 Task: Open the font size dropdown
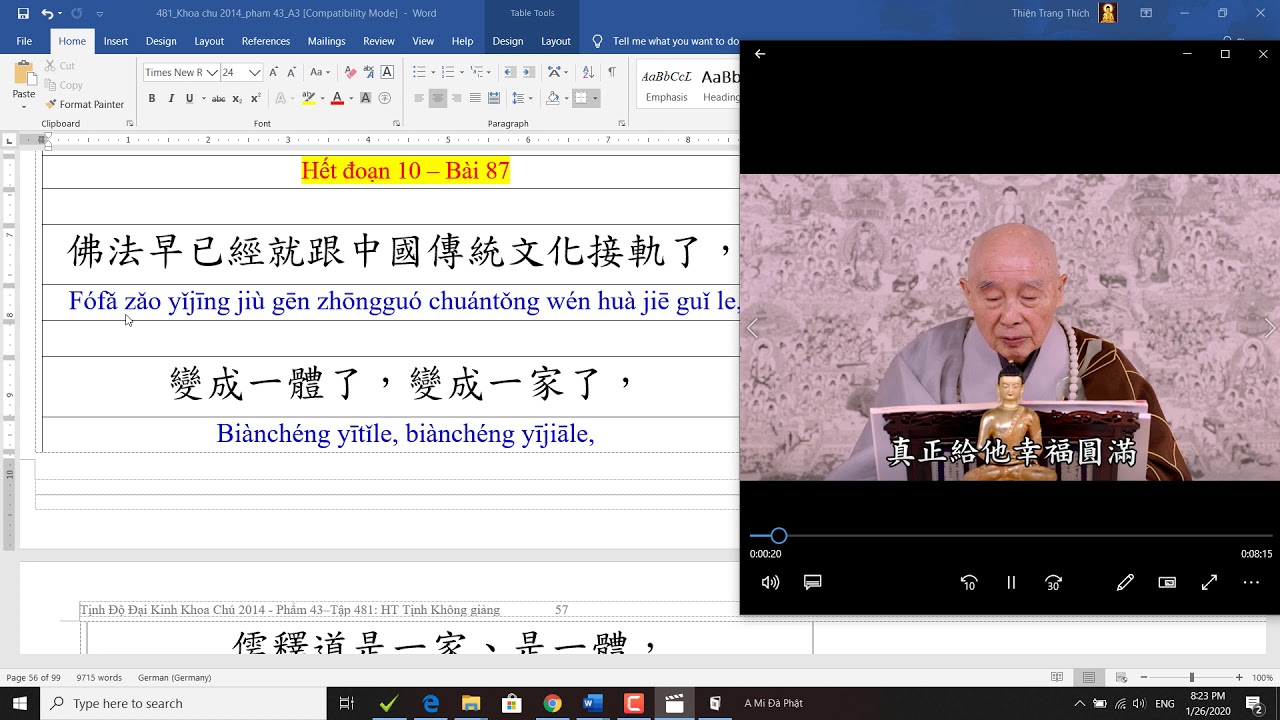[x=255, y=72]
